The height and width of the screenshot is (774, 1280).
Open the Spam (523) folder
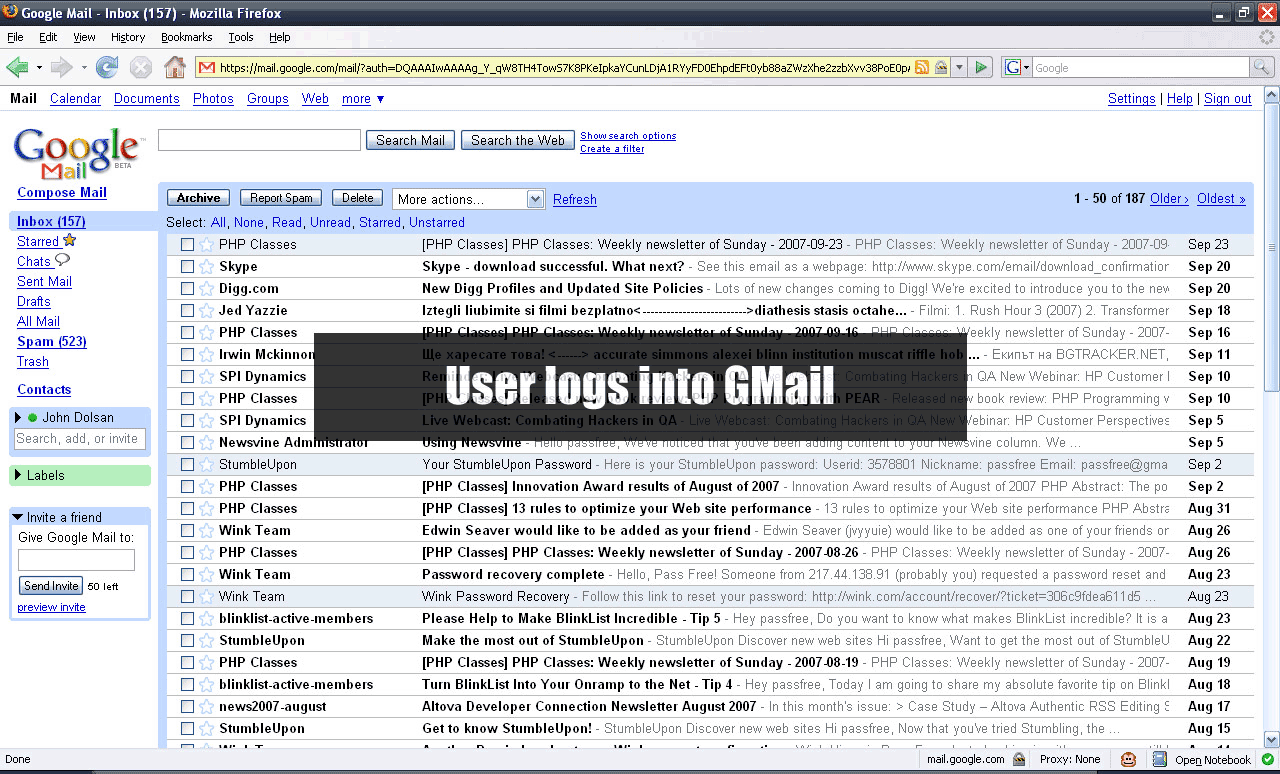(52, 342)
